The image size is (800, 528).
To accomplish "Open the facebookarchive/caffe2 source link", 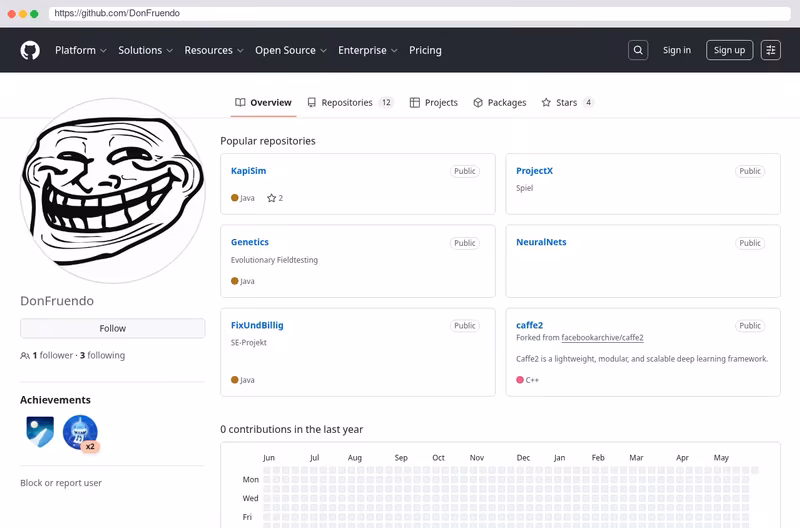I will click(x=602, y=338).
